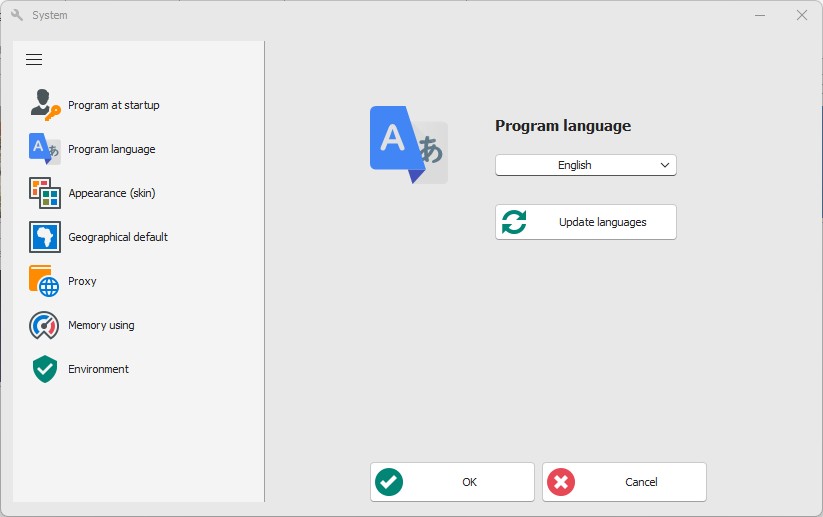Click the Environment shield icon
823x517 pixels.
(x=45, y=369)
